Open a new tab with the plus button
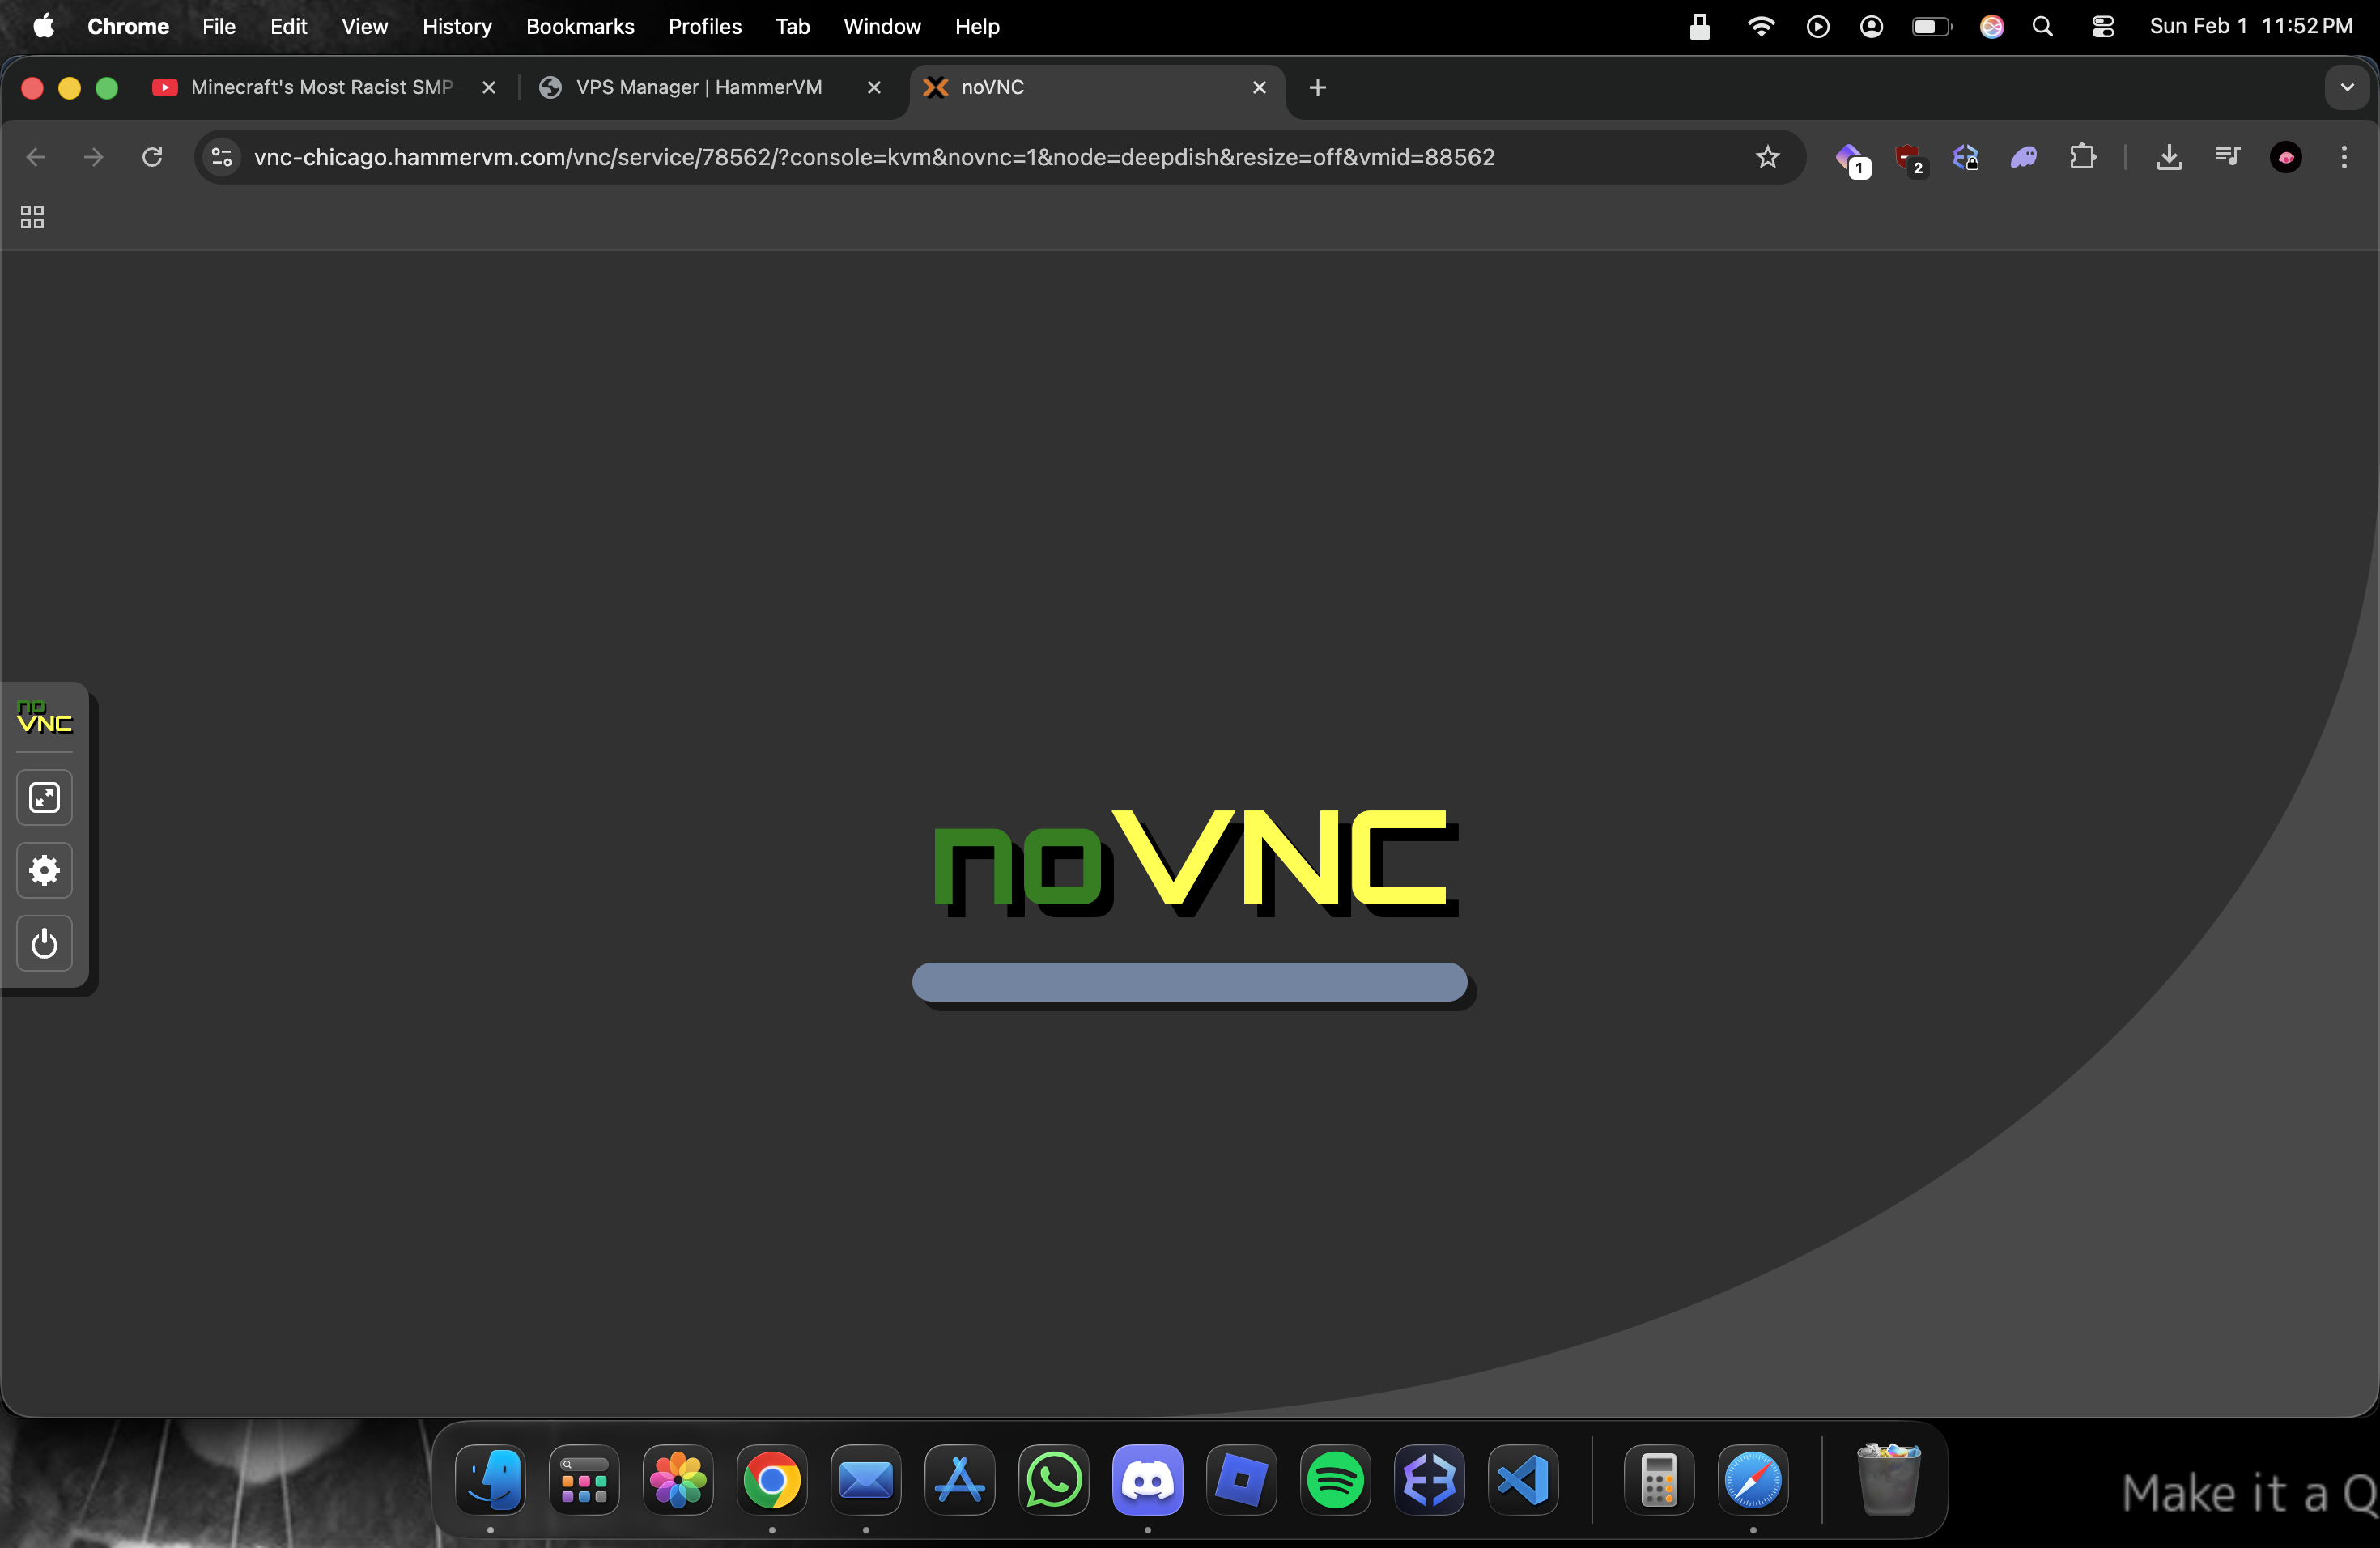This screenshot has width=2380, height=1548. pos(1317,87)
